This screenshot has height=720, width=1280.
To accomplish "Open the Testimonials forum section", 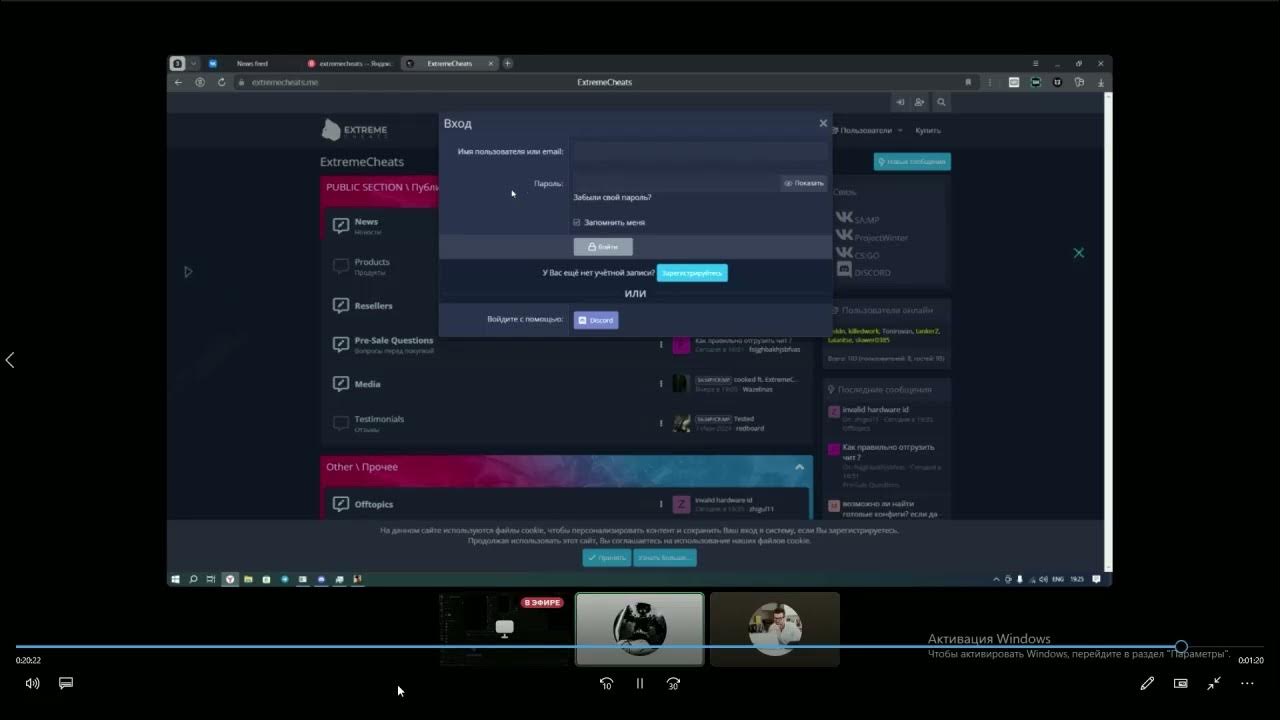I will [379, 419].
